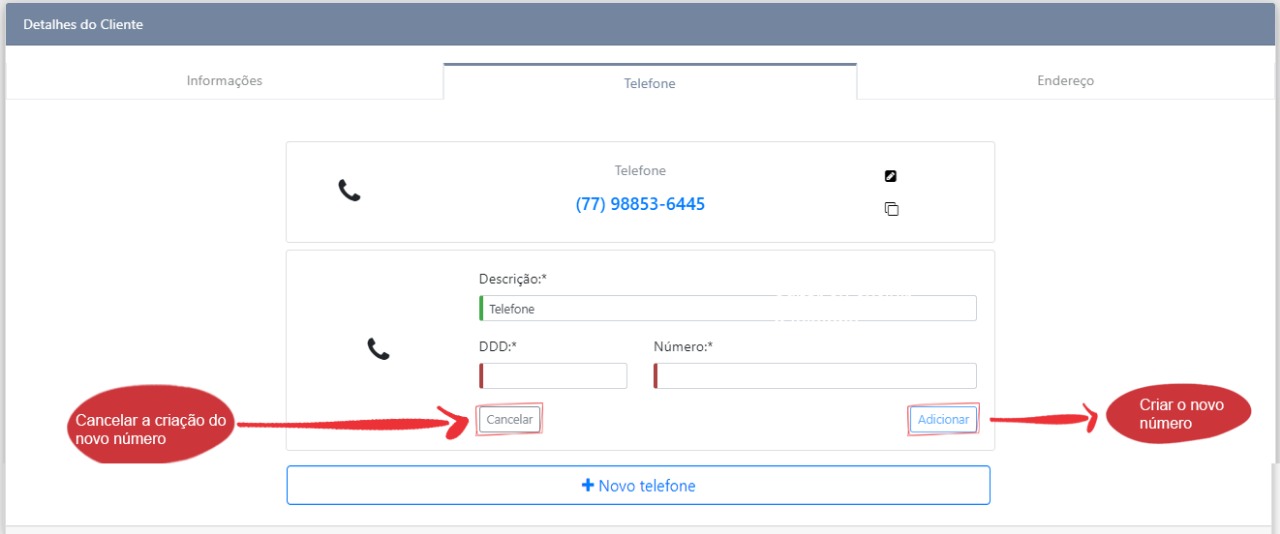Click the Telefone label above the saved number
Image resolution: width=1280 pixels, height=534 pixels.
pos(640,171)
